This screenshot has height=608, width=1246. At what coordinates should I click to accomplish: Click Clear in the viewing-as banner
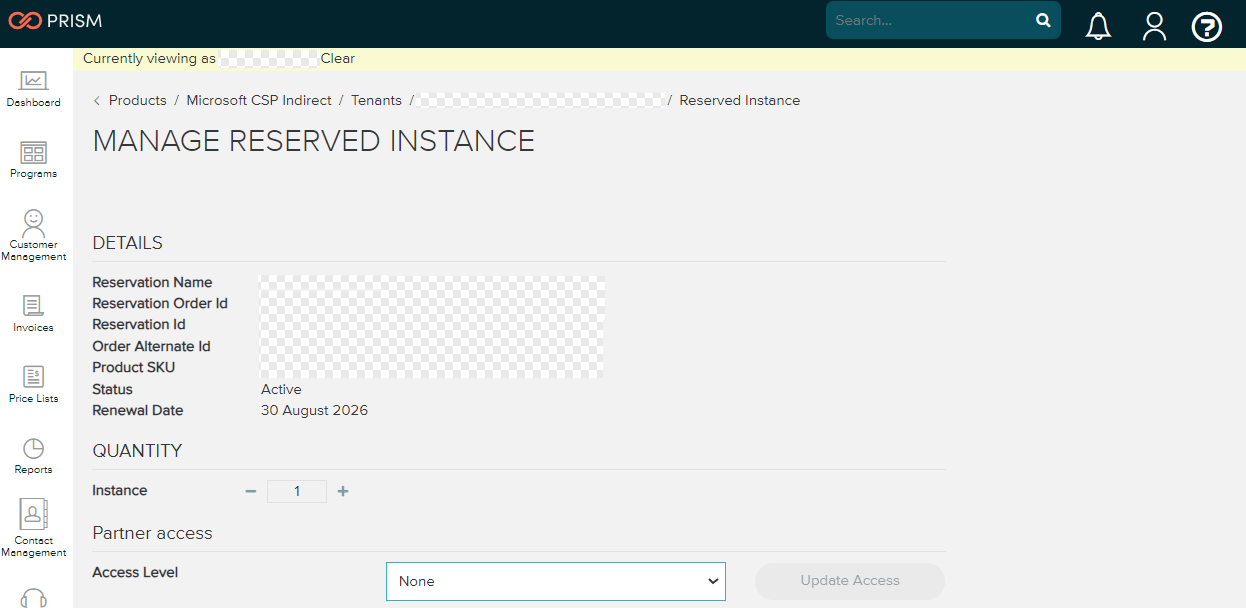coord(338,58)
